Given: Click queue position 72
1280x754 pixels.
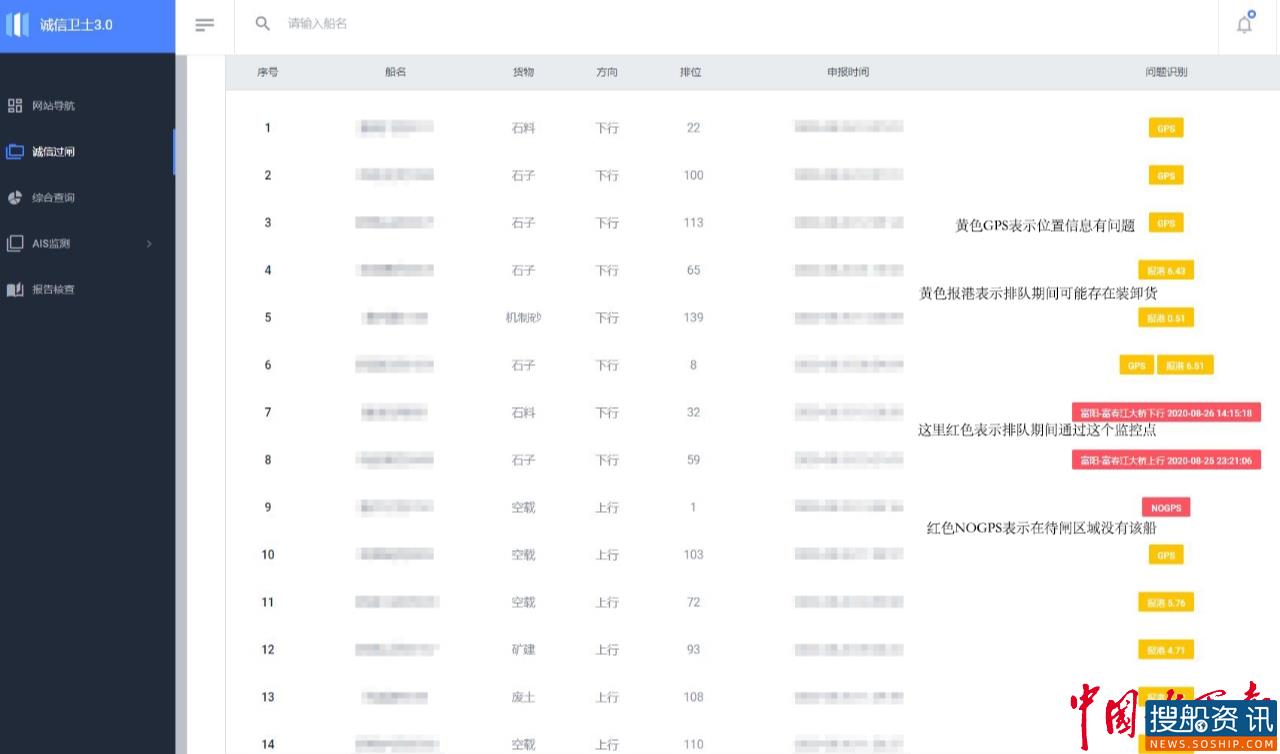Looking at the screenshot, I should (694, 603).
